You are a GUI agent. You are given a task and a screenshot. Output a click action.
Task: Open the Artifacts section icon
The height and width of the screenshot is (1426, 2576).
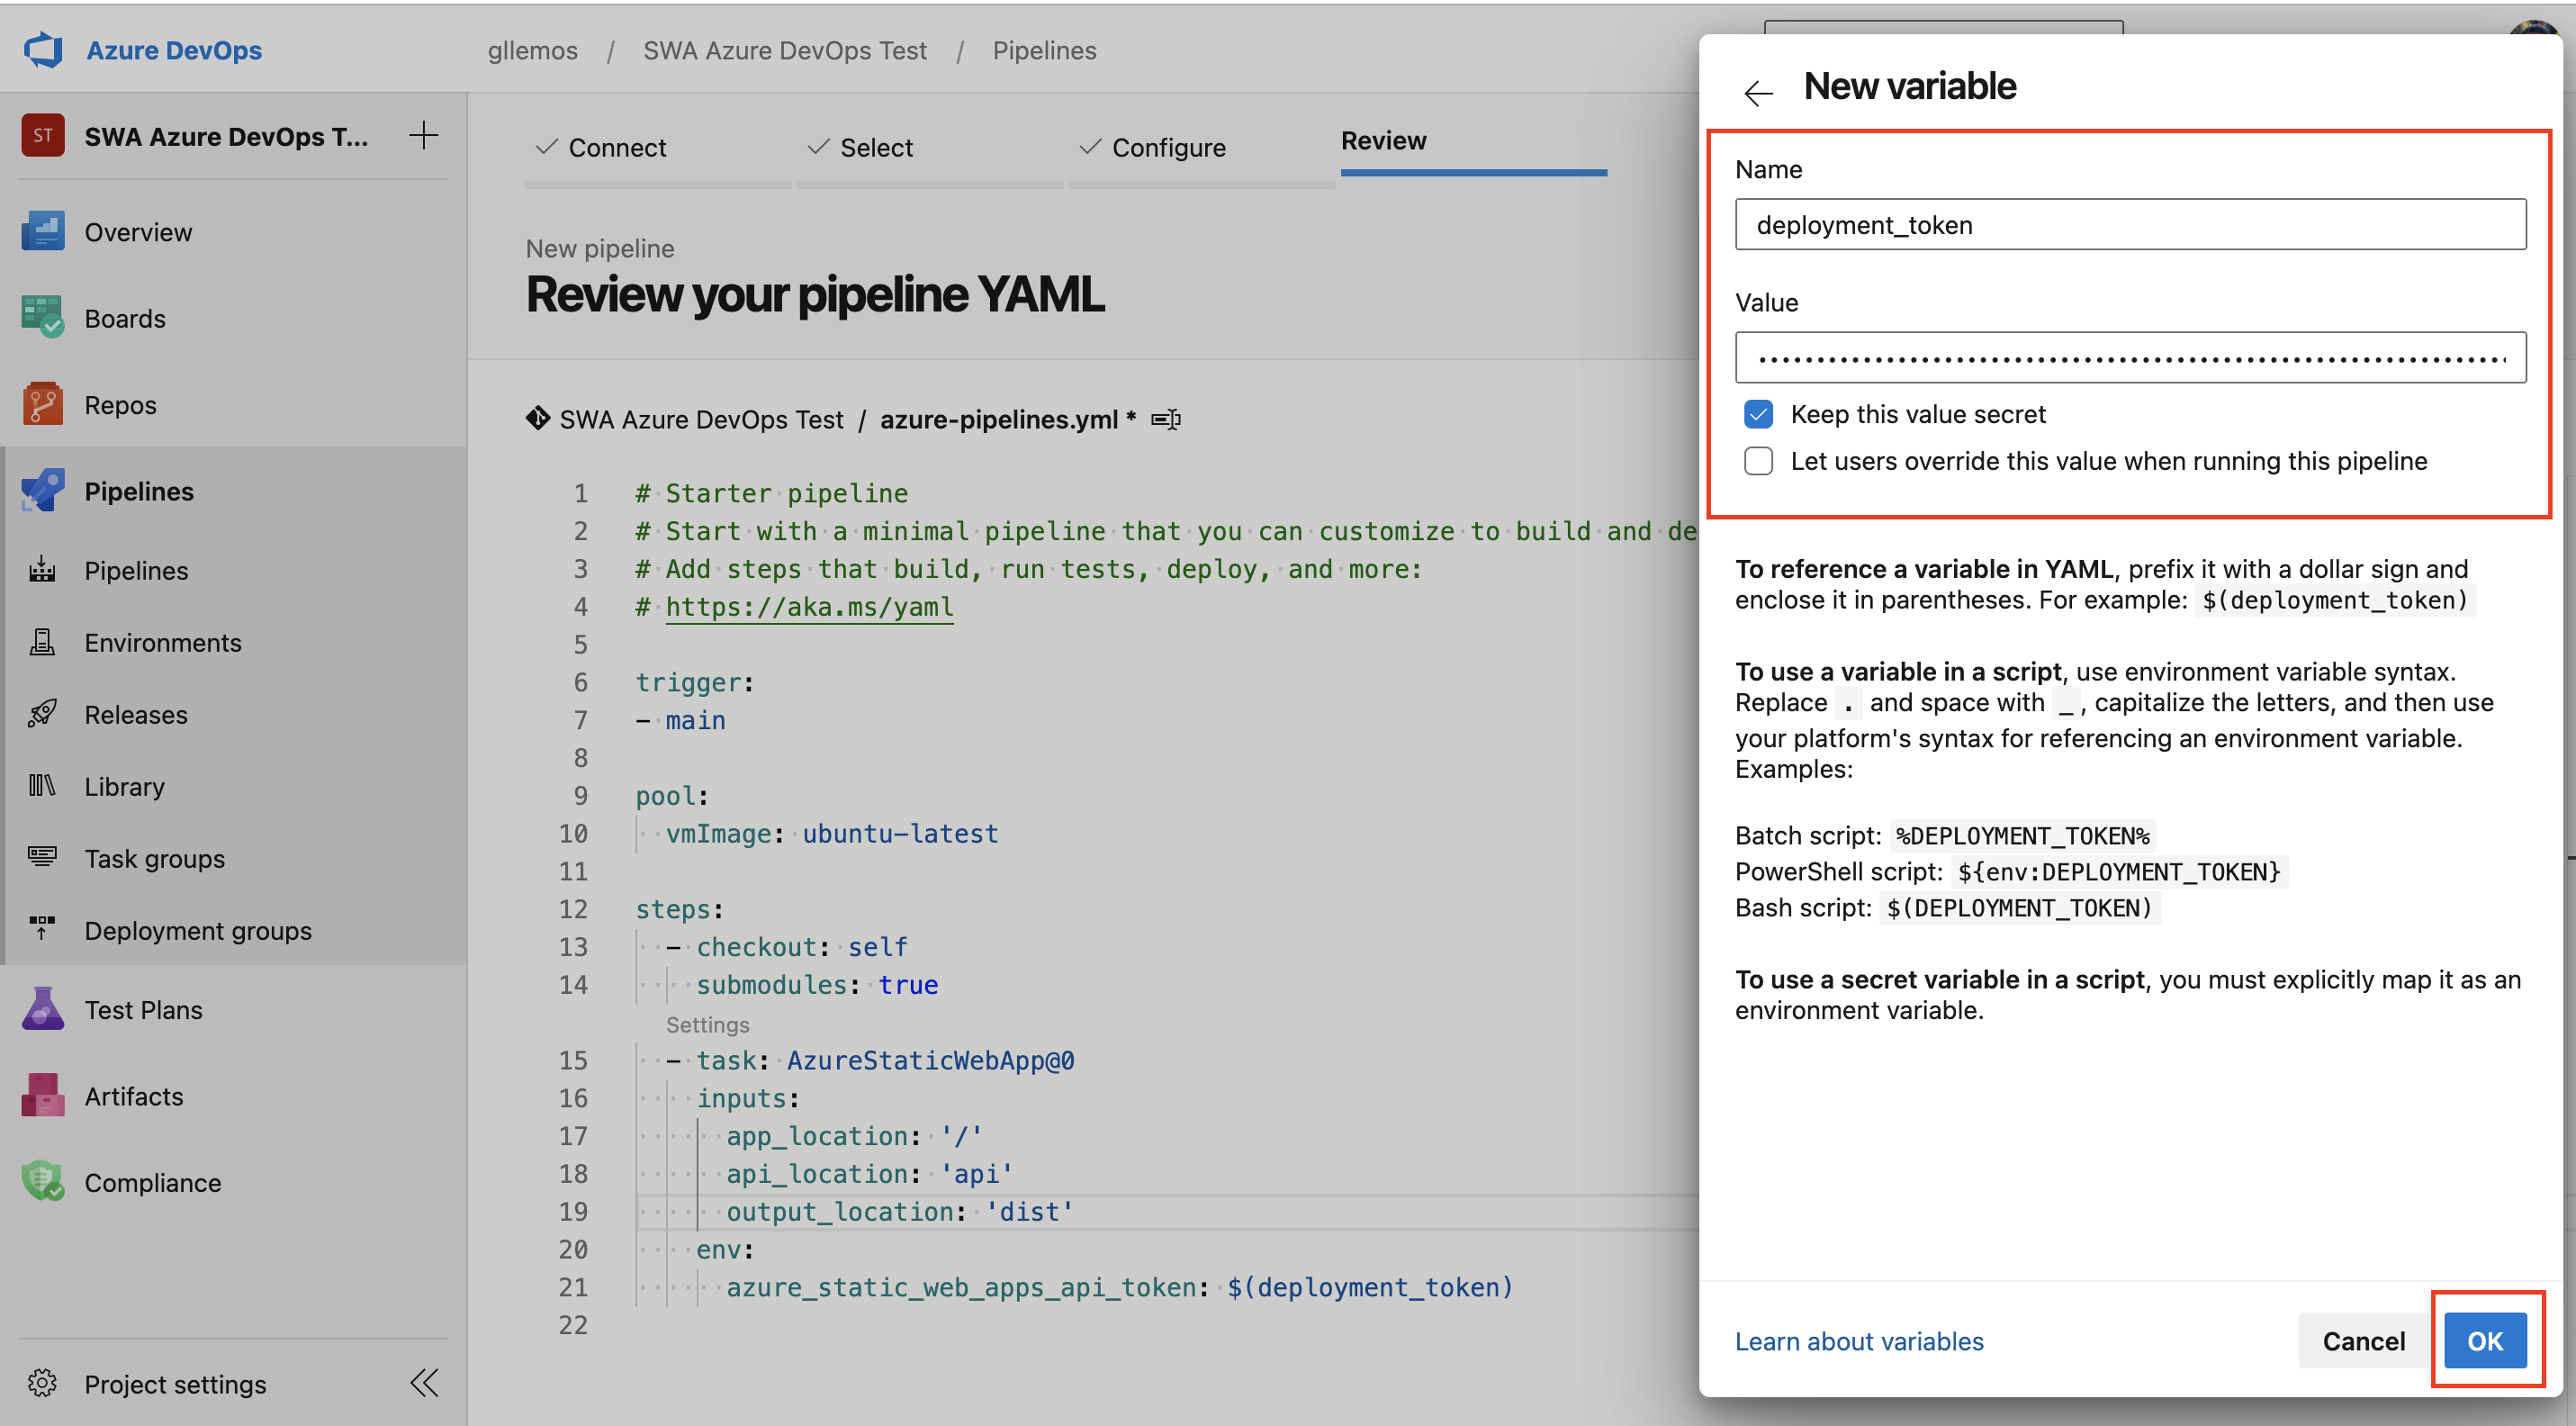42,1095
